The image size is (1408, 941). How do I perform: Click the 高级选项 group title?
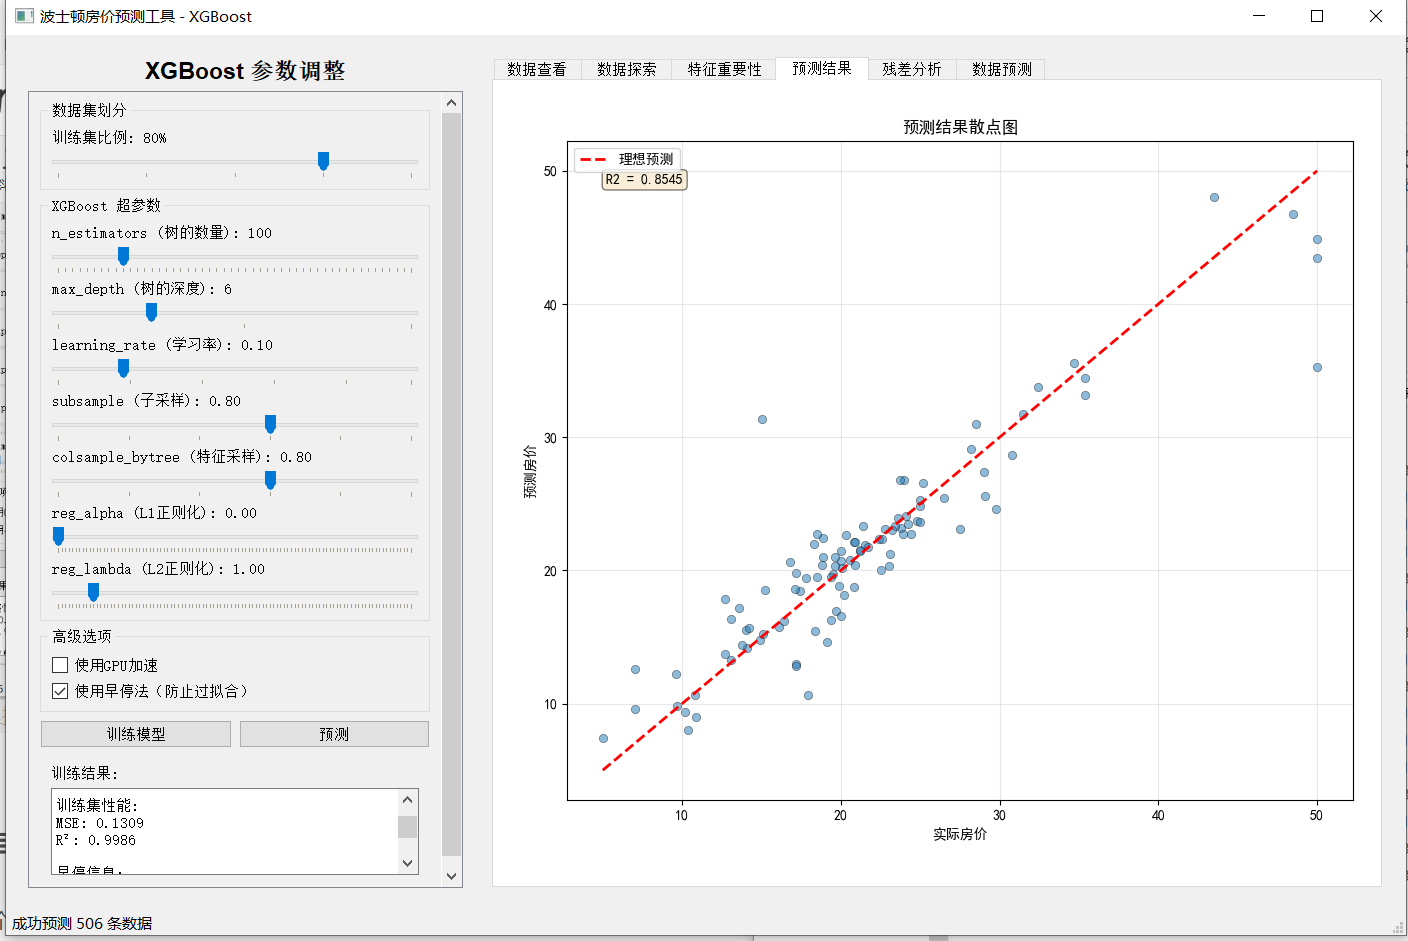(82, 636)
